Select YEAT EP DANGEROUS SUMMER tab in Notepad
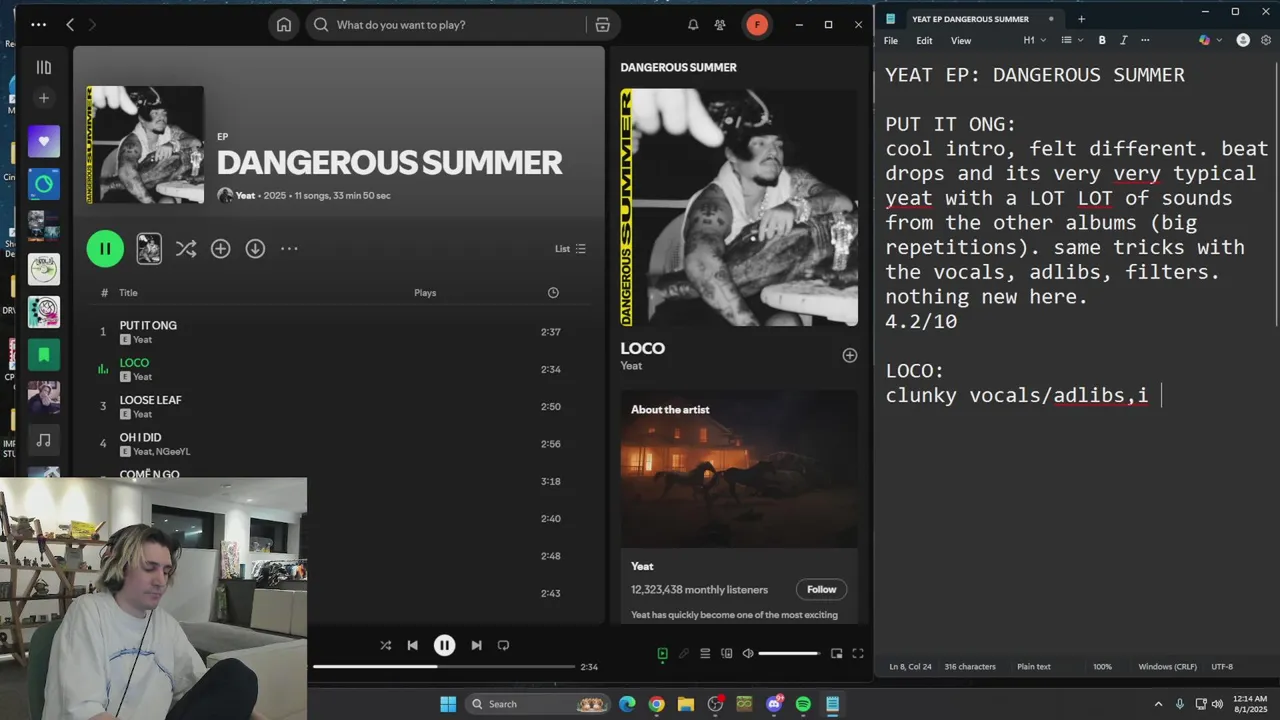This screenshot has width=1280, height=720. pos(971,19)
